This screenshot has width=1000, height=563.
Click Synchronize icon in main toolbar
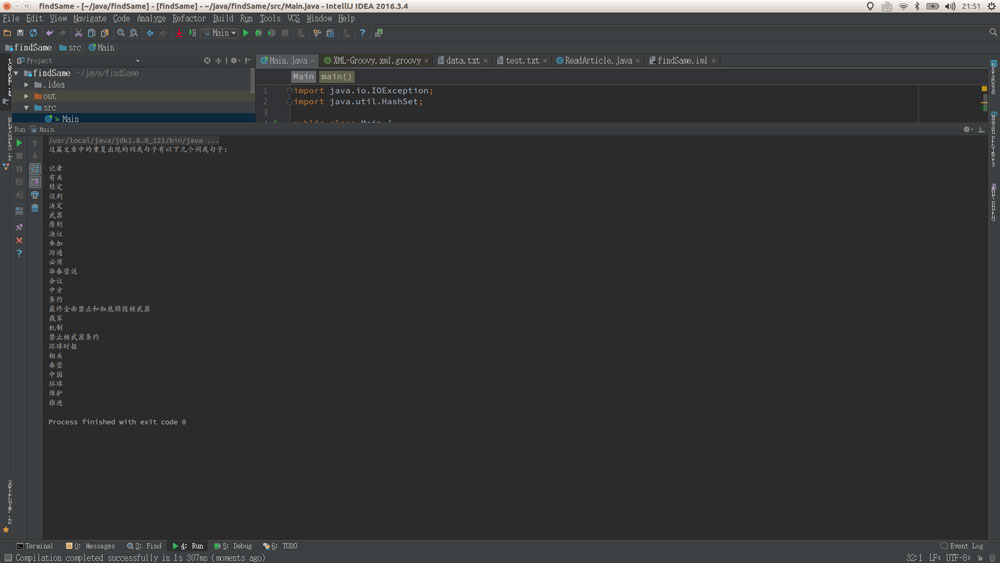pyautogui.click(x=33, y=33)
